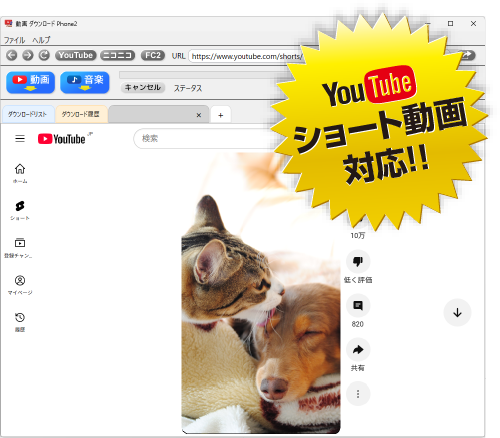Open the YouTube shortcut button in the toolbar
Image resolution: width=500 pixels, height=438 pixels.
pos(76,55)
